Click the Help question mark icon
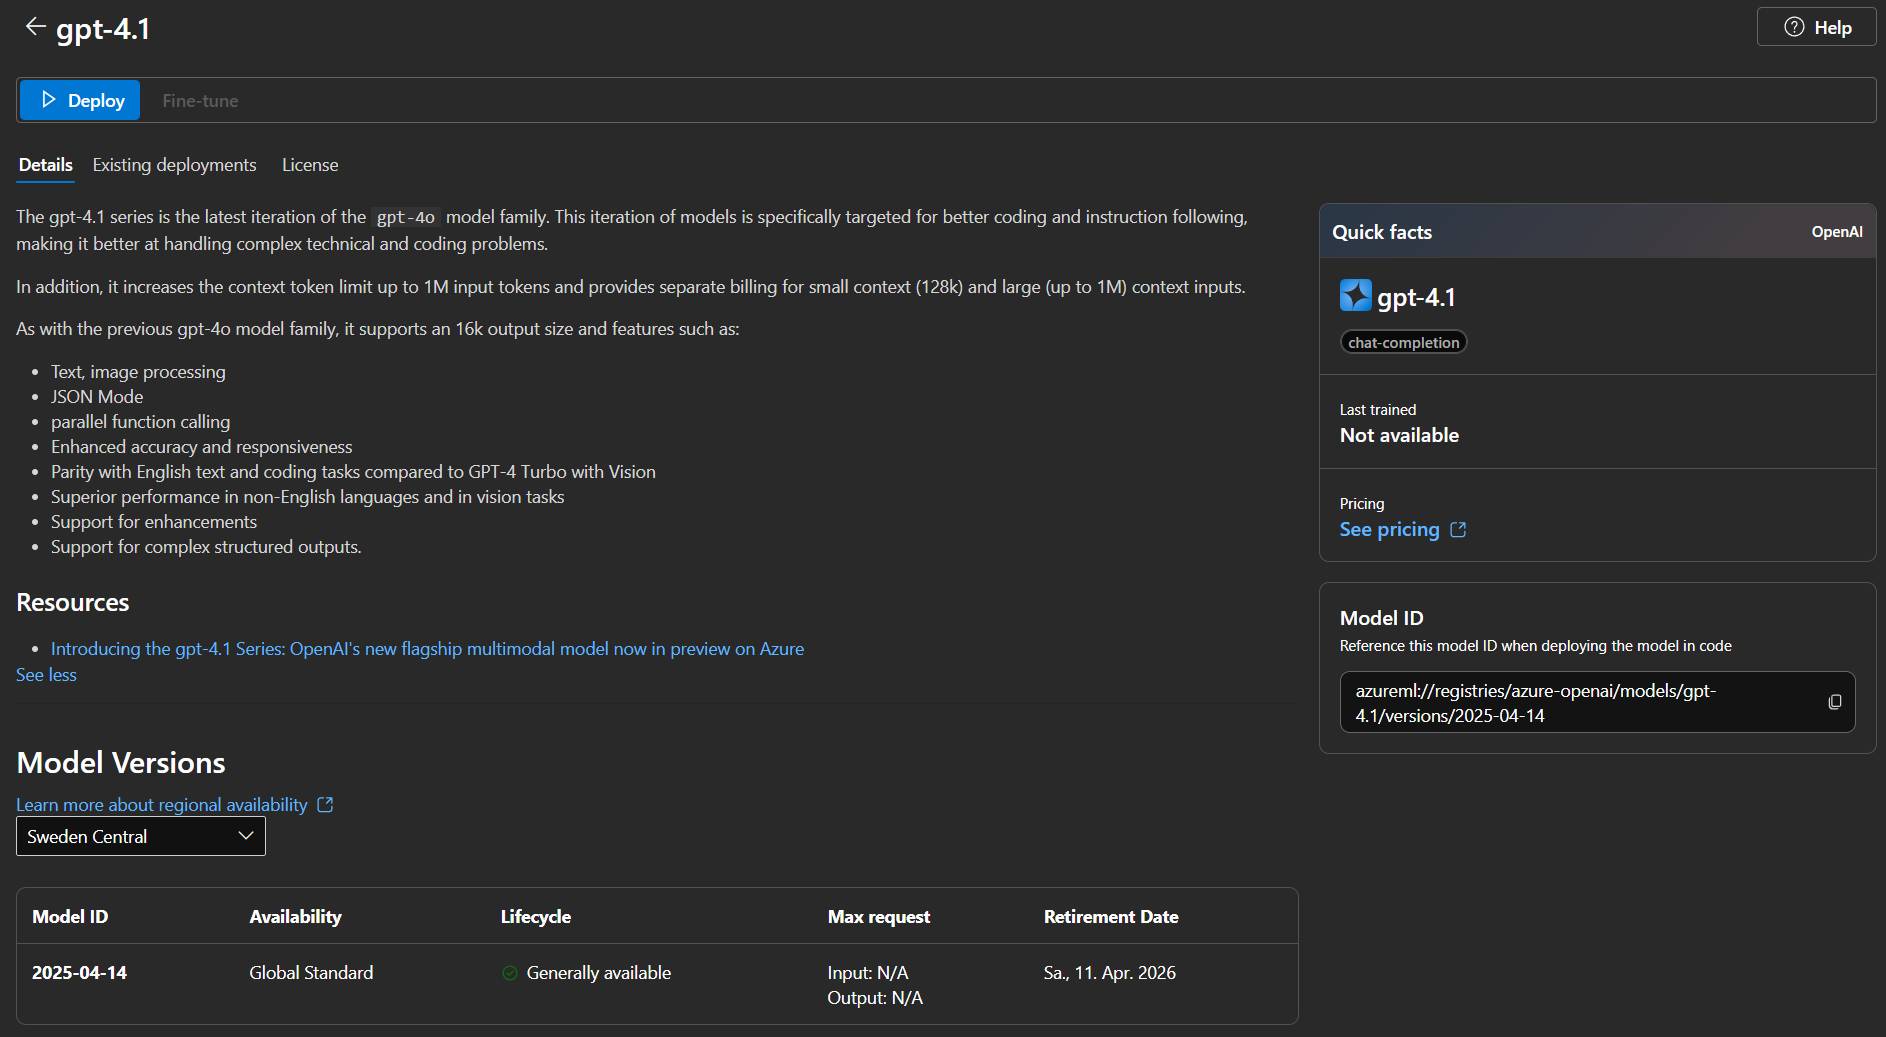The width and height of the screenshot is (1886, 1037). point(1794,27)
